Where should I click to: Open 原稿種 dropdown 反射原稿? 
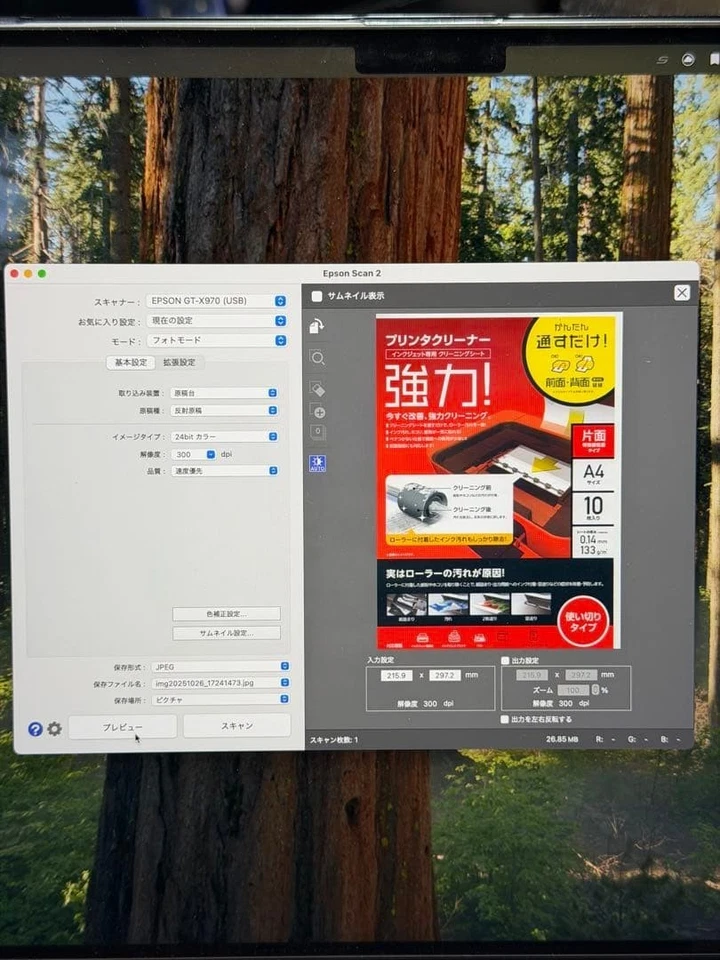click(224, 410)
